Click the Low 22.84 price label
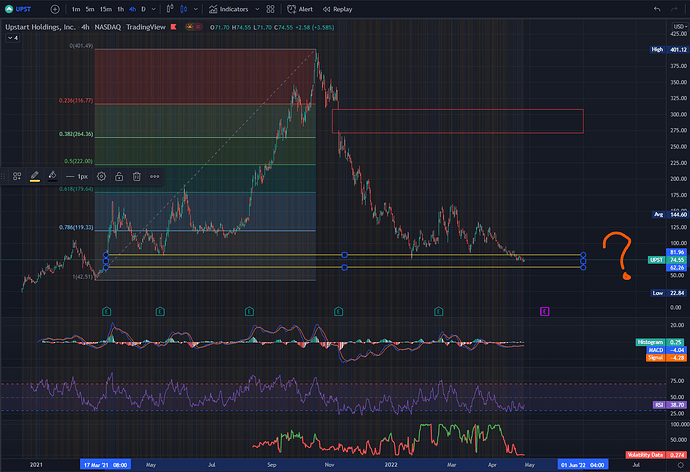The width and height of the screenshot is (690, 472). pos(670,293)
